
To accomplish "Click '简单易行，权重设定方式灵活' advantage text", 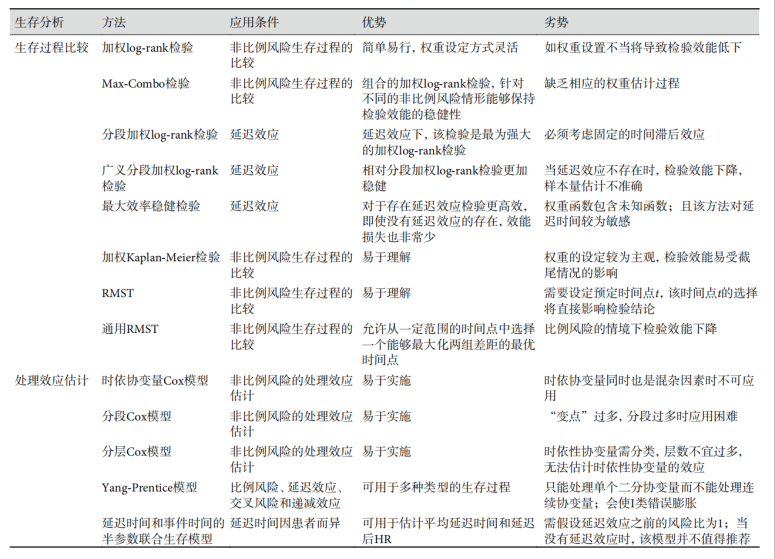I will tap(440, 47).
